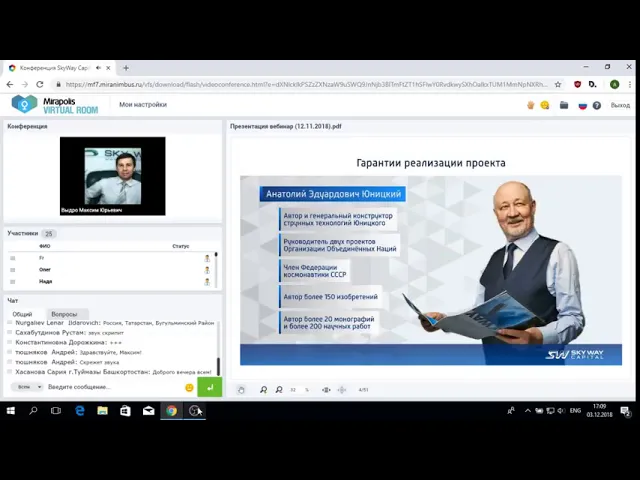The image size is (640, 480).
Task: Send message with green enter button
Action: point(210,387)
